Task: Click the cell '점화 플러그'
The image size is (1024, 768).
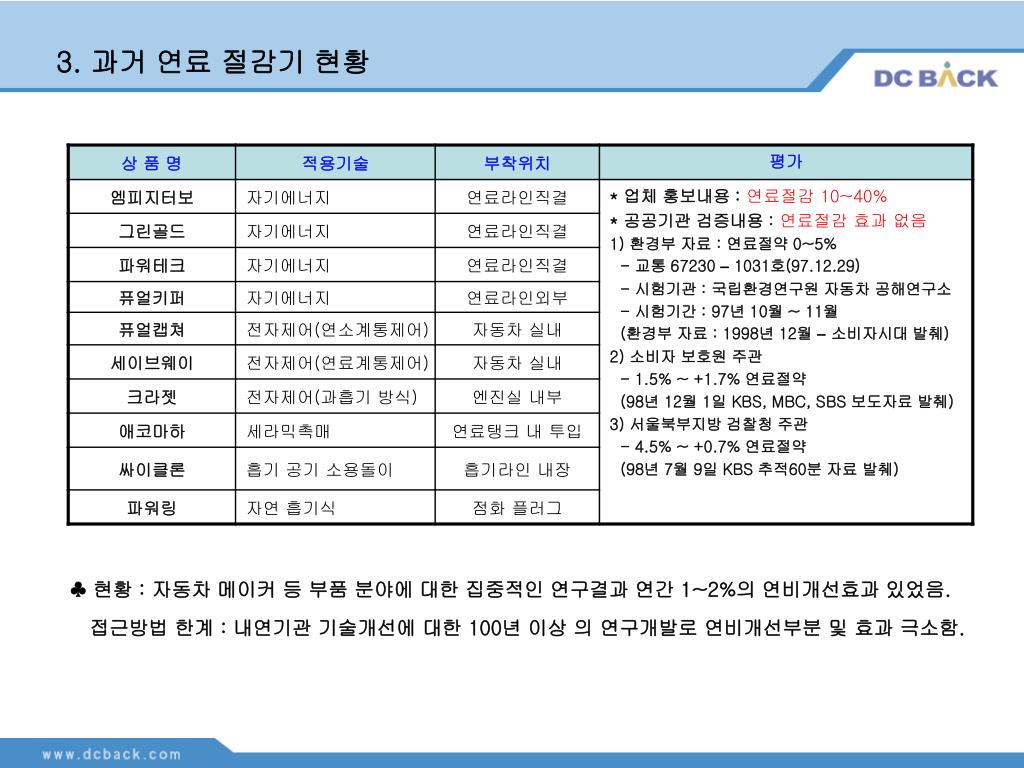Action: [517, 507]
